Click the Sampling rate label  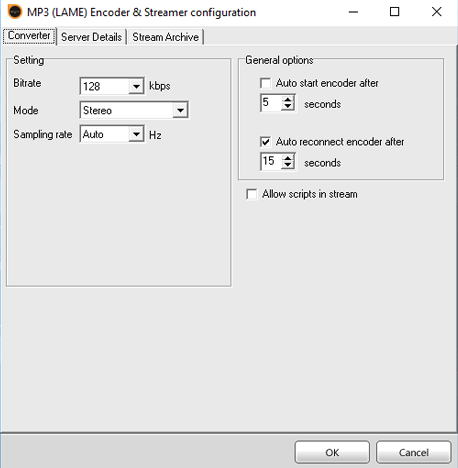tap(43, 134)
